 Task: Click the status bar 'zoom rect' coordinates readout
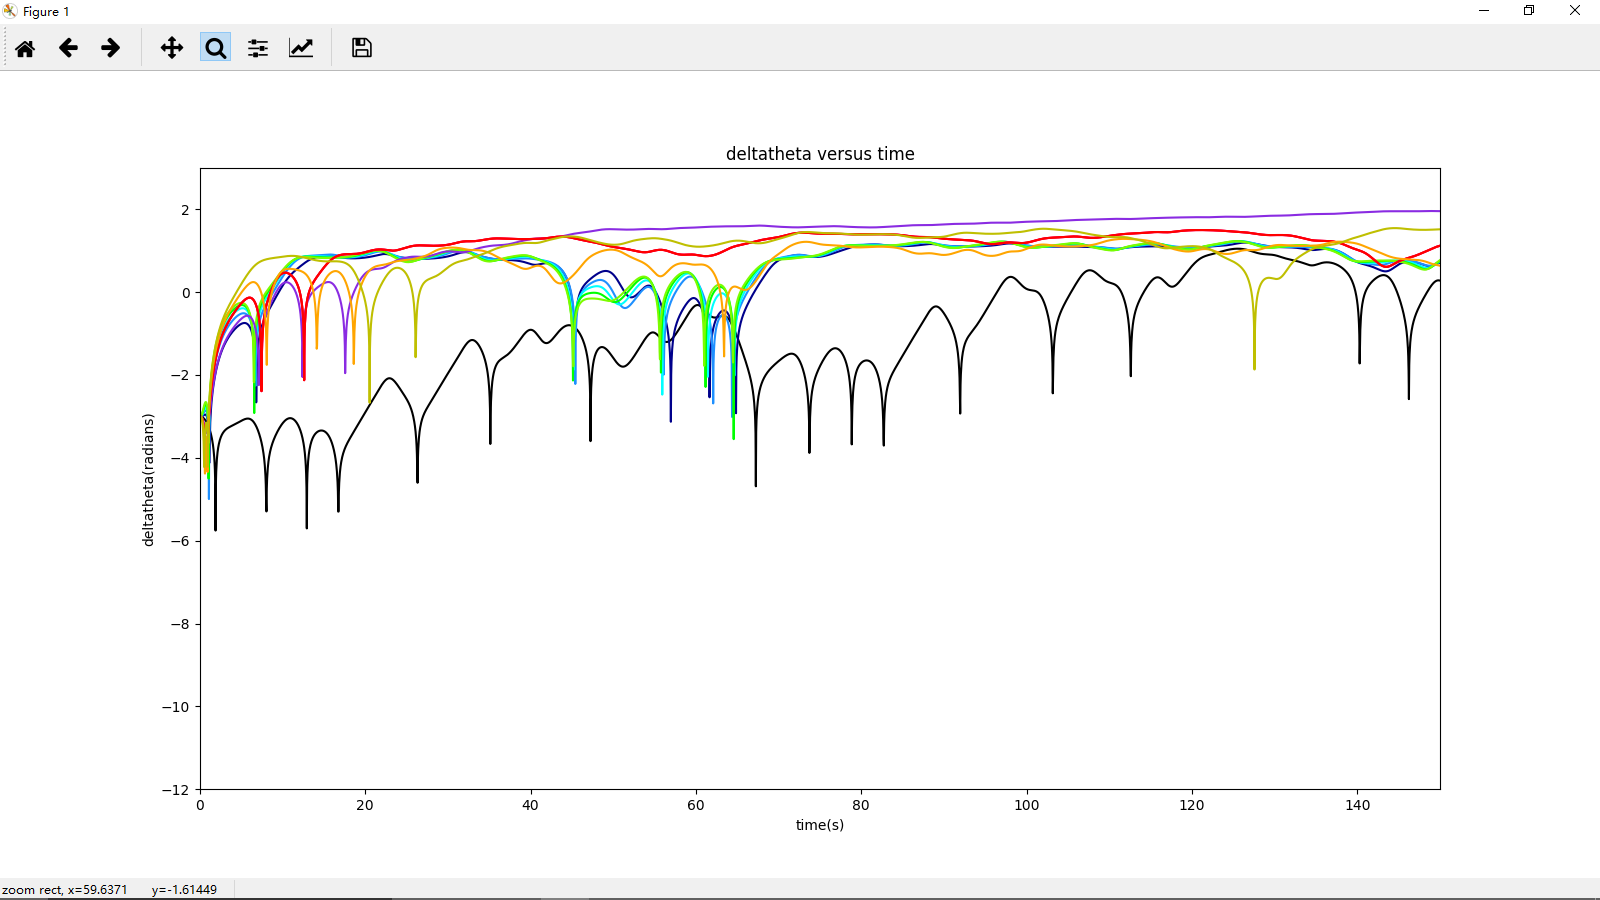[x=110, y=890]
